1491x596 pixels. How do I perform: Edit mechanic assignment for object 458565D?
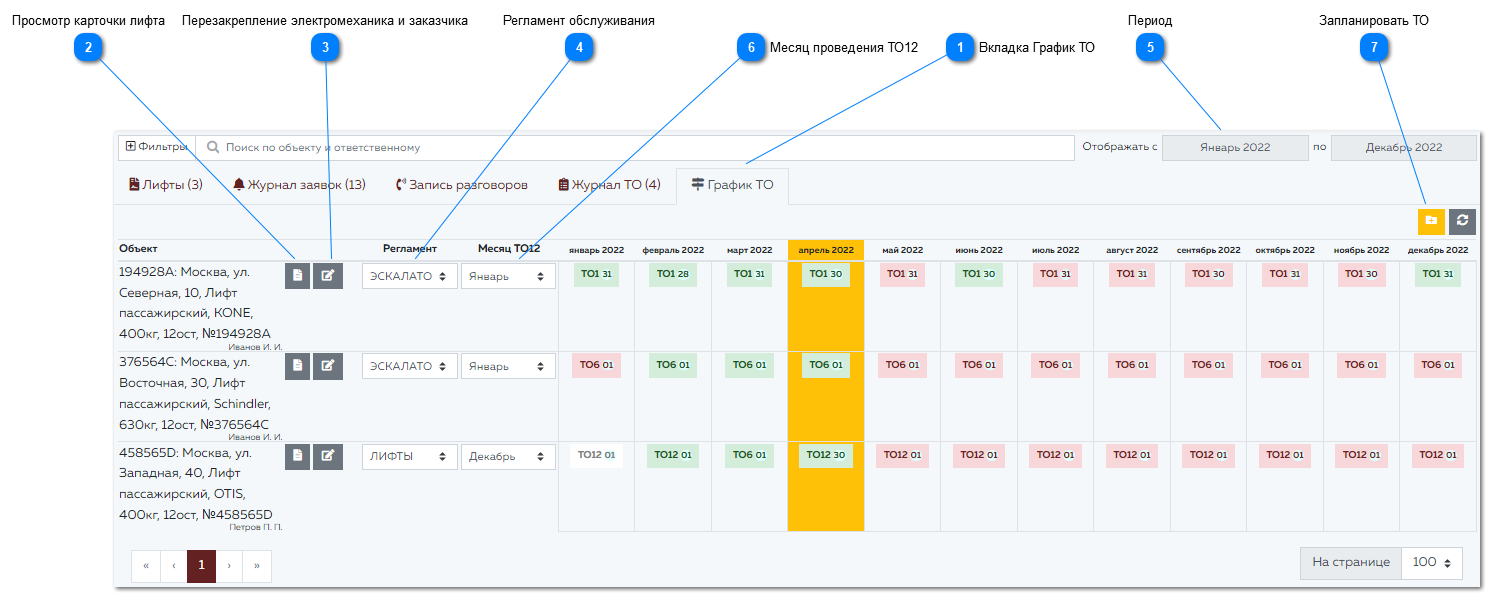click(328, 456)
